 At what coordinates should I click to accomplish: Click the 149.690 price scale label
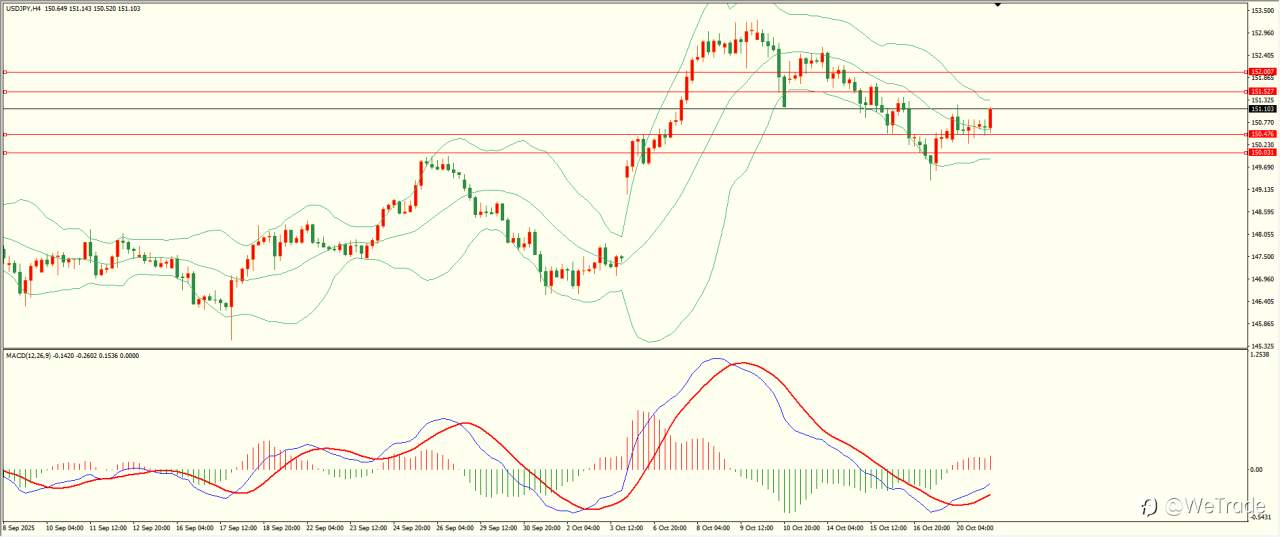pos(1262,167)
